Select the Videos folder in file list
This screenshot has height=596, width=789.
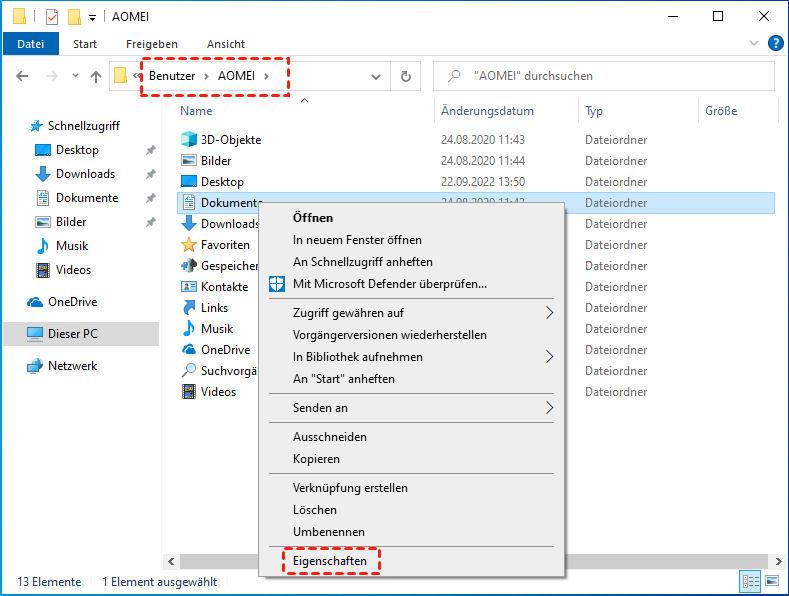click(208, 392)
